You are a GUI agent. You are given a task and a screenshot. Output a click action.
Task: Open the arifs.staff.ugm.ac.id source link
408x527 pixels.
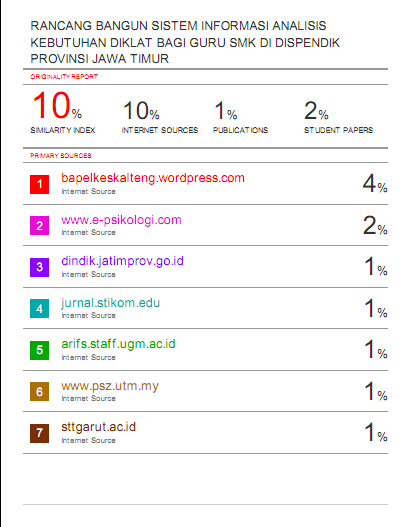pos(118,344)
